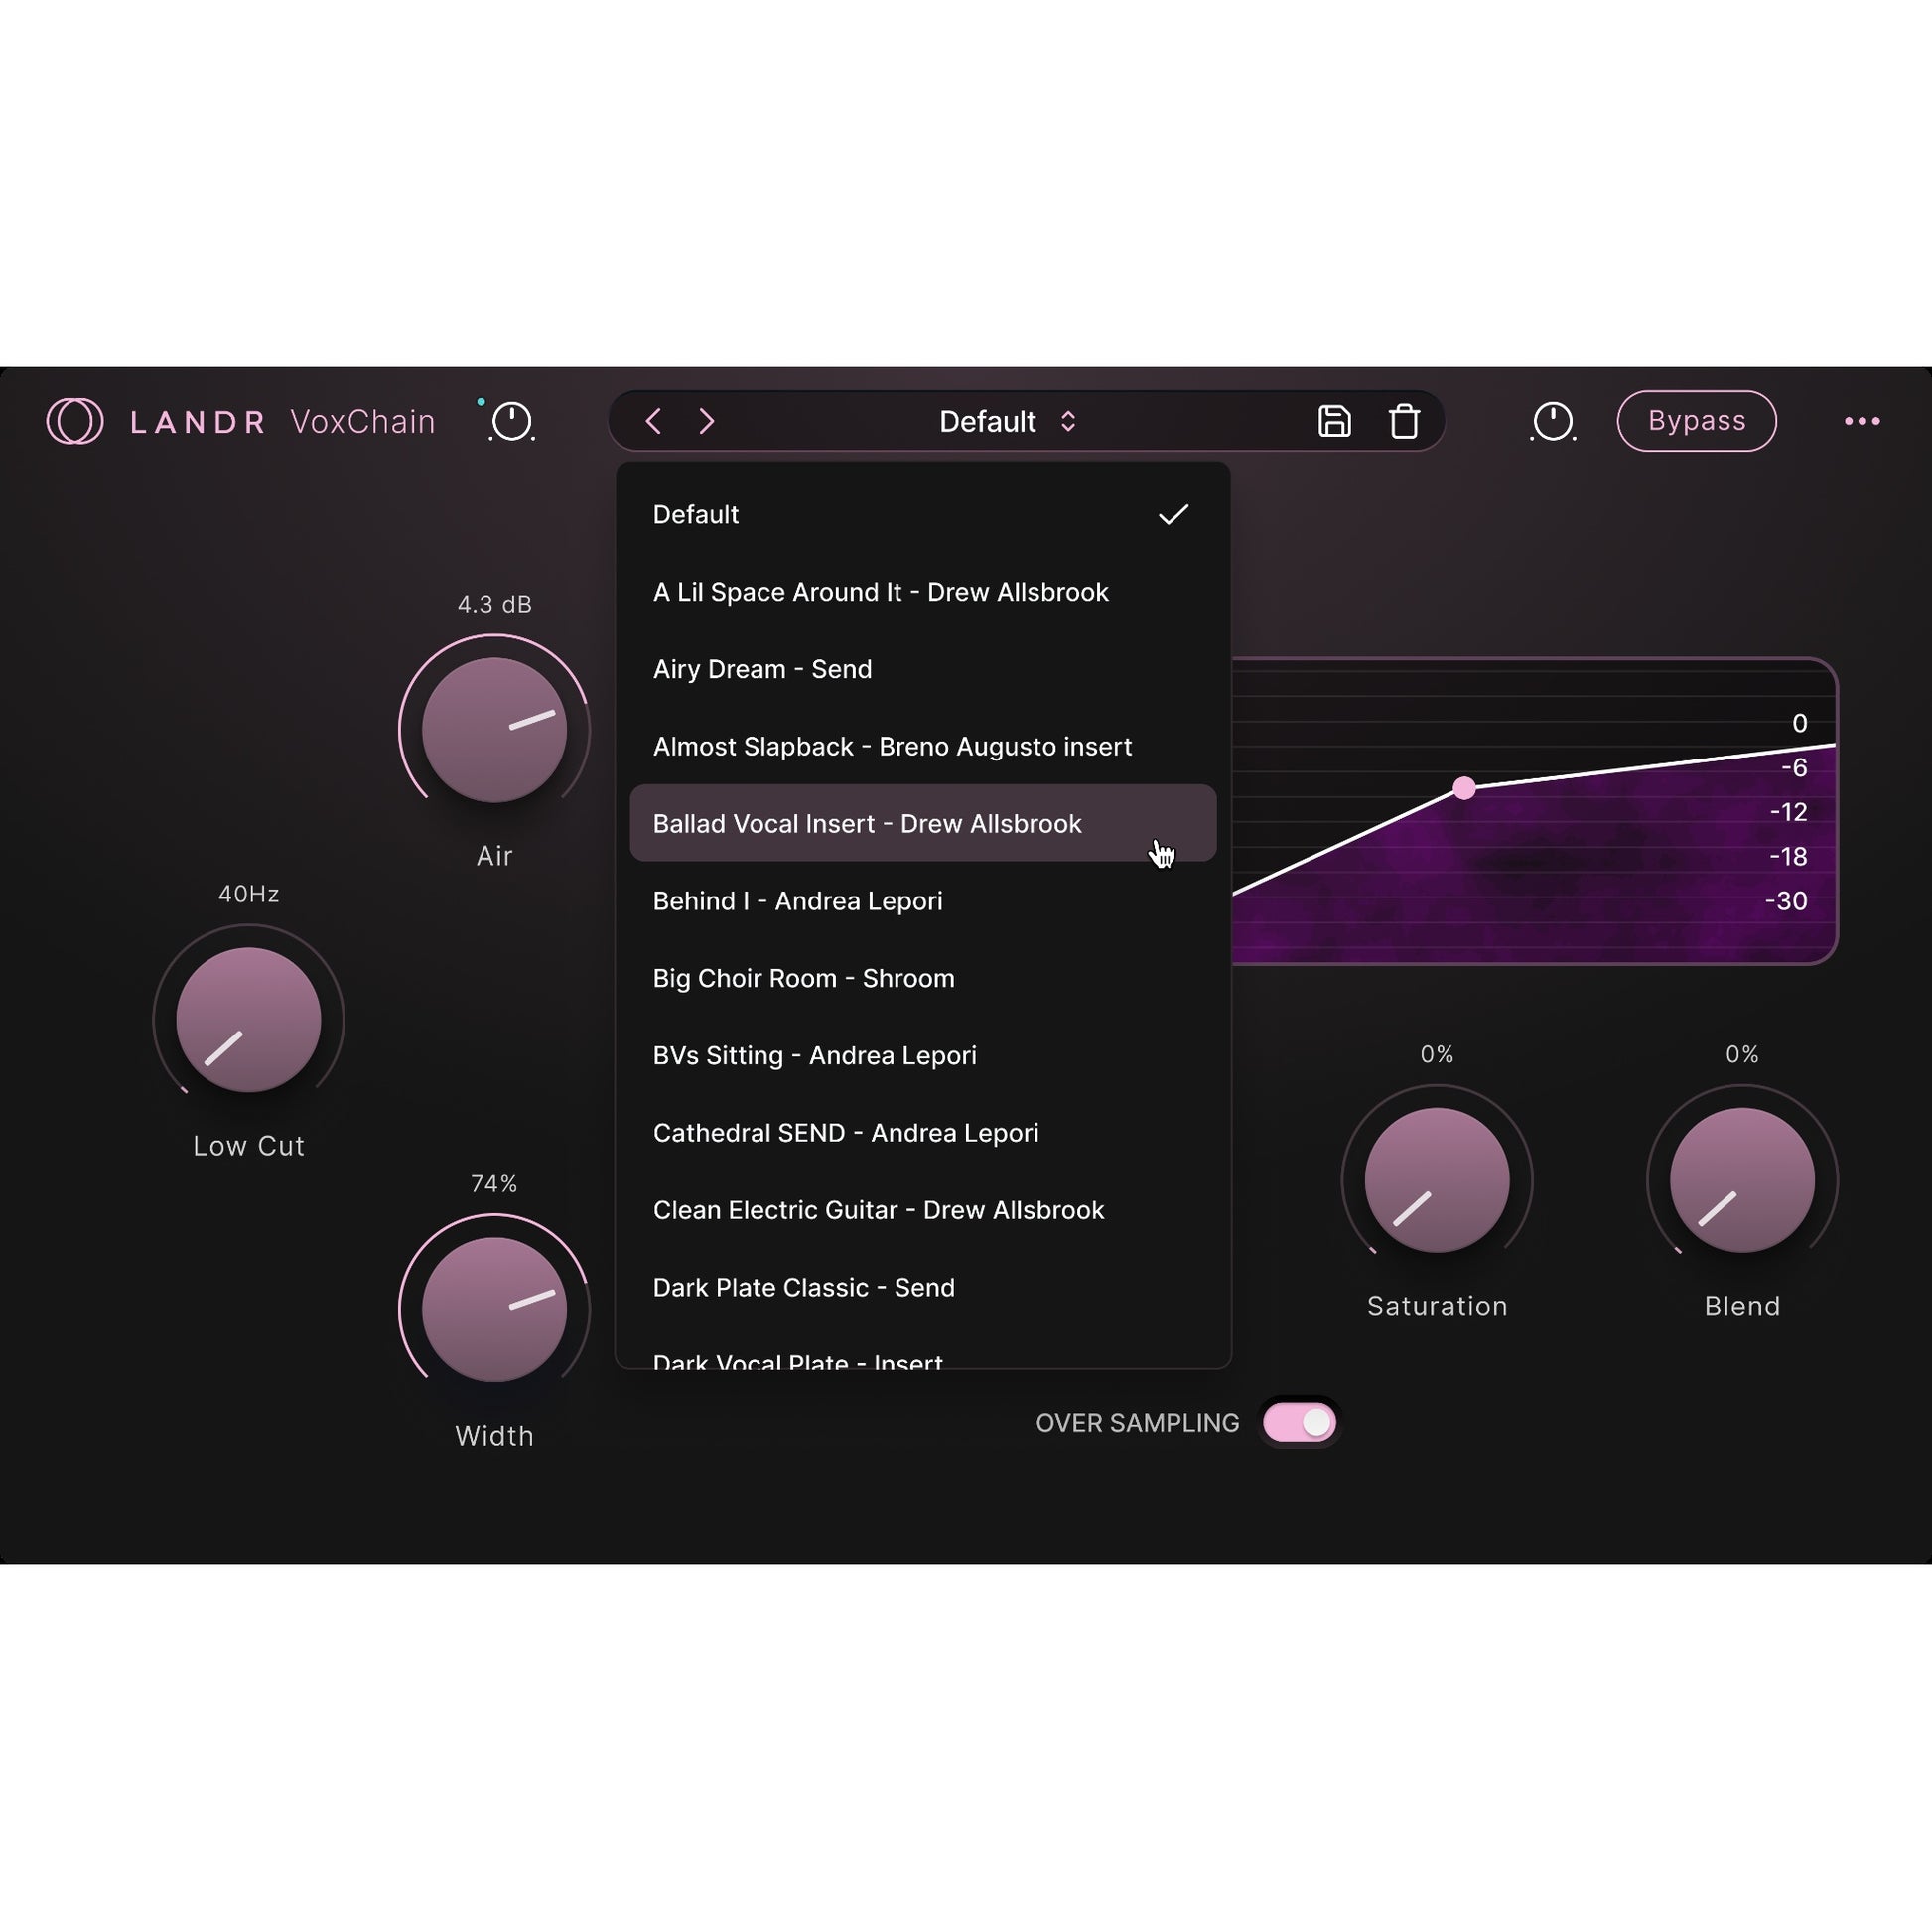Viewport: 1932px width, 1932px height.
Task: Choose Airy Dream - Send preset
Action: point(762,669)
